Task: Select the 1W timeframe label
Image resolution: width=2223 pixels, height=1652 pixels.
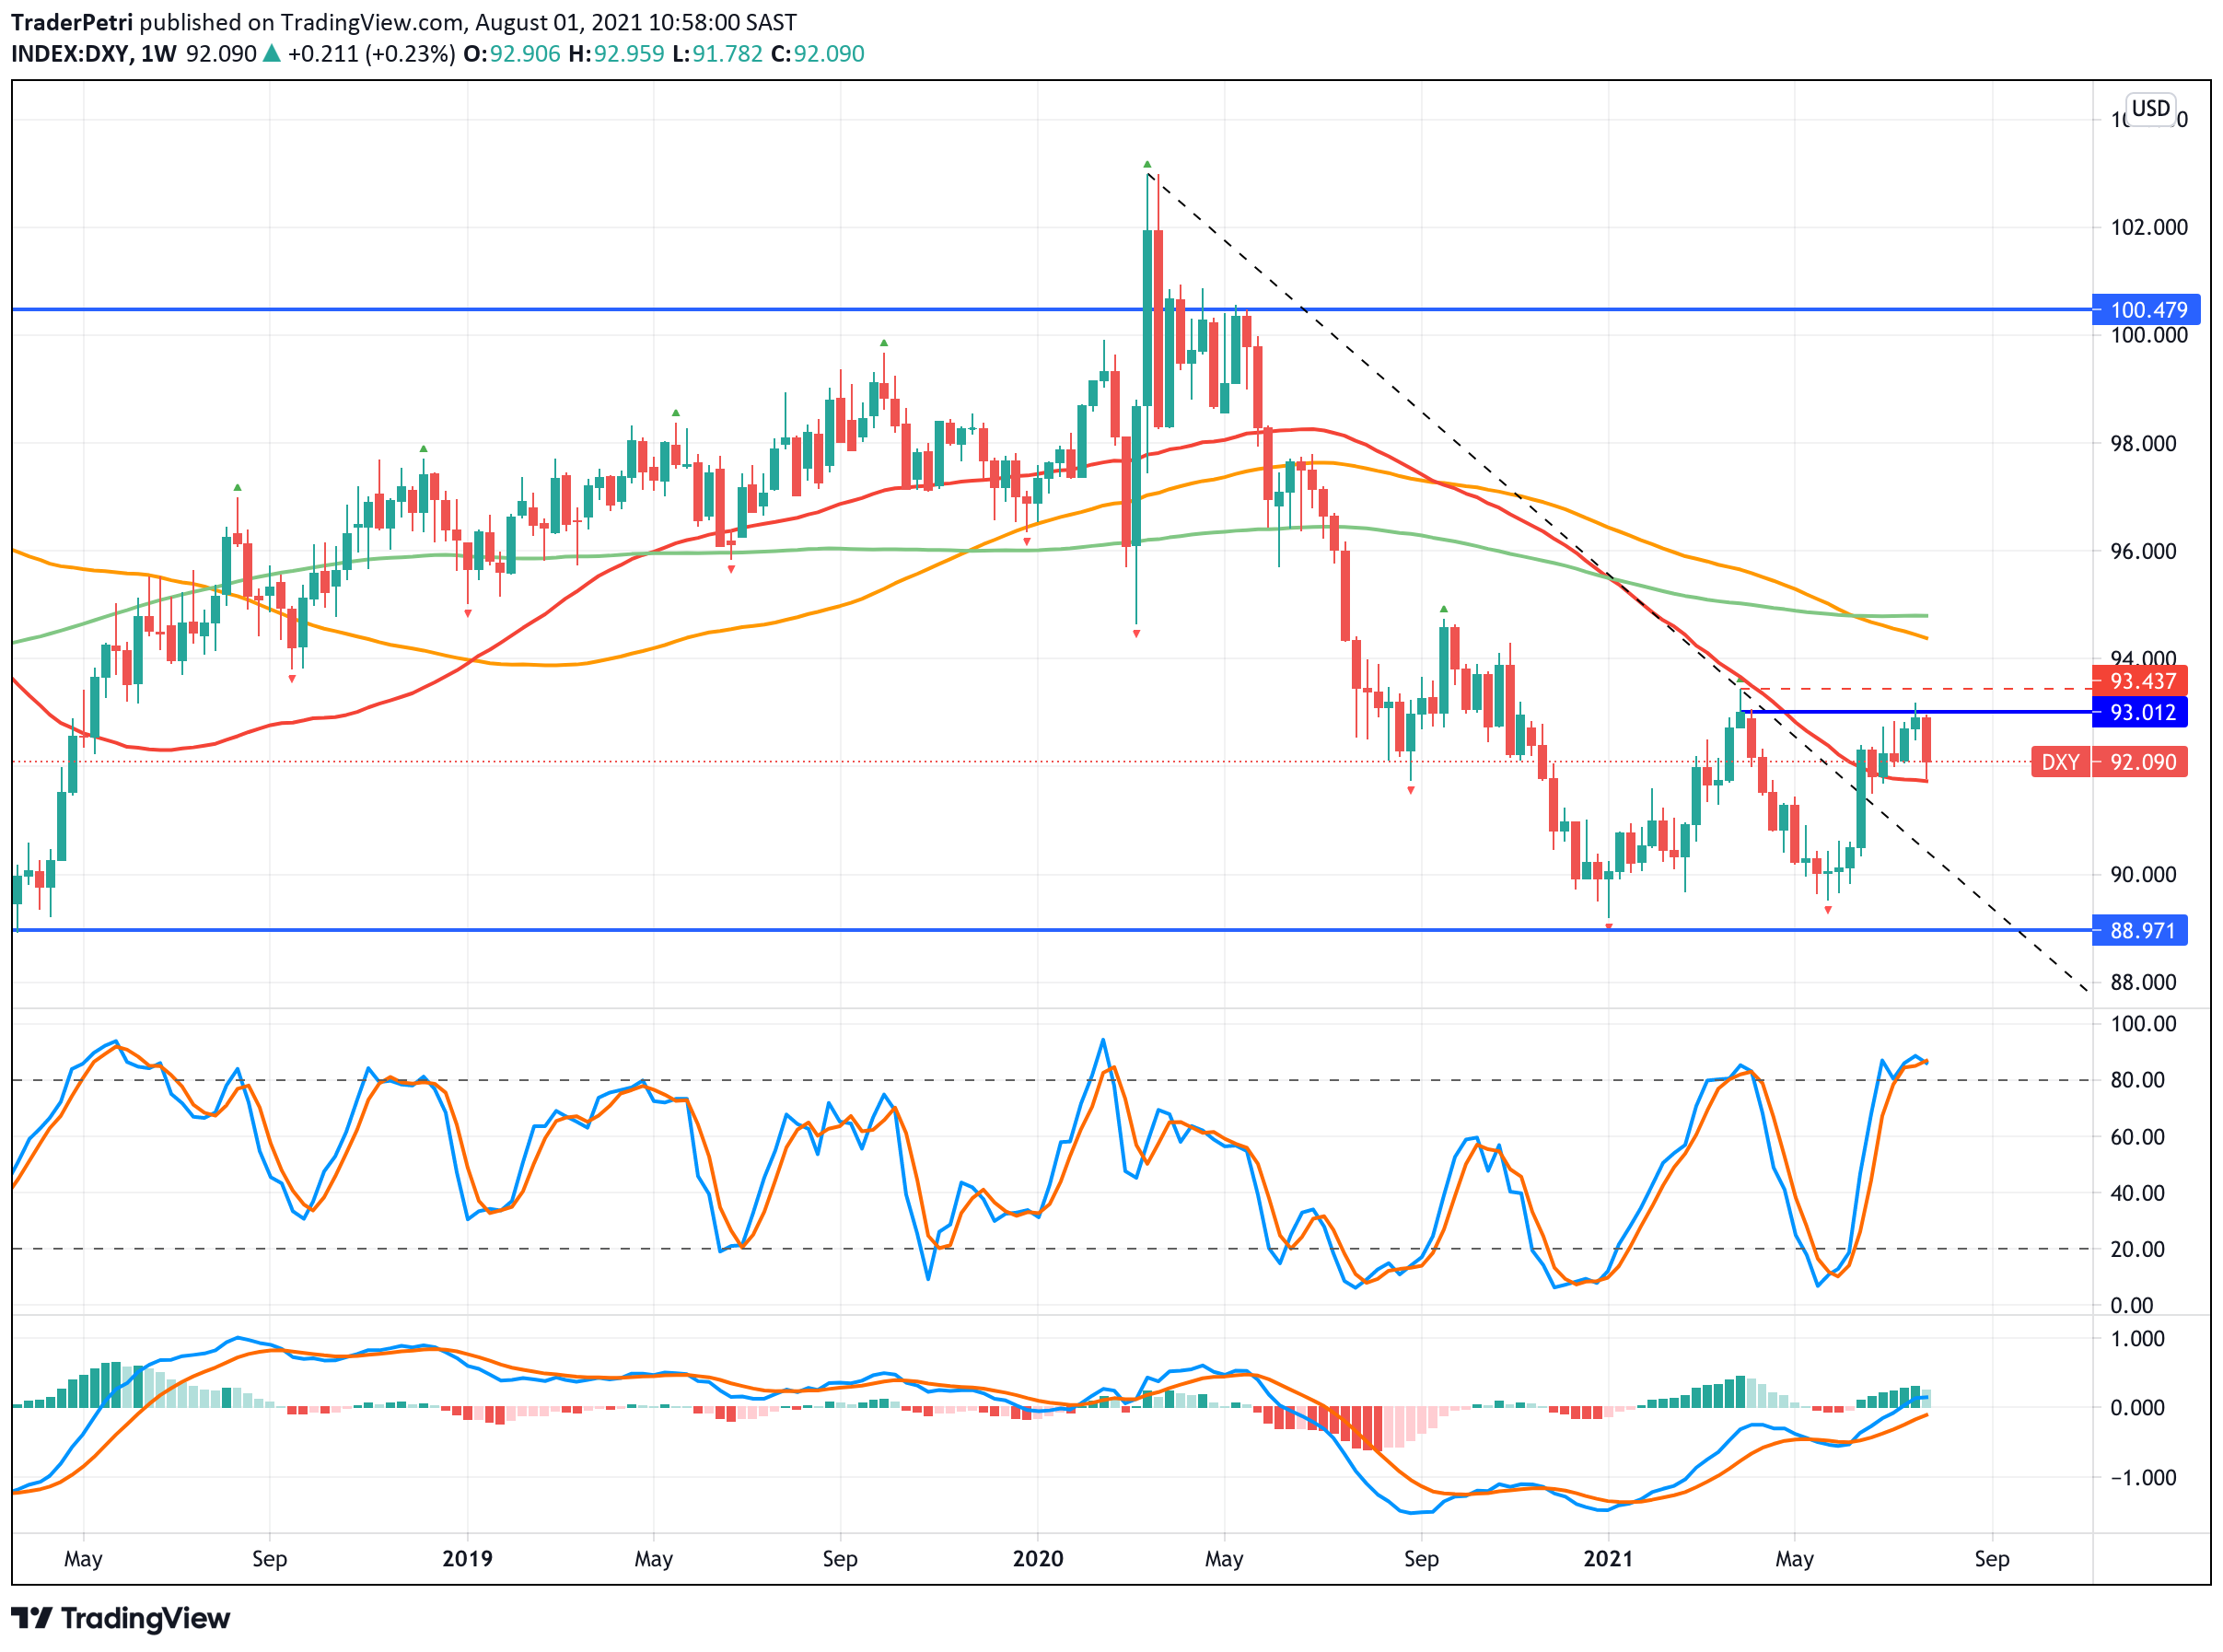Action: (x=158, y=53)
